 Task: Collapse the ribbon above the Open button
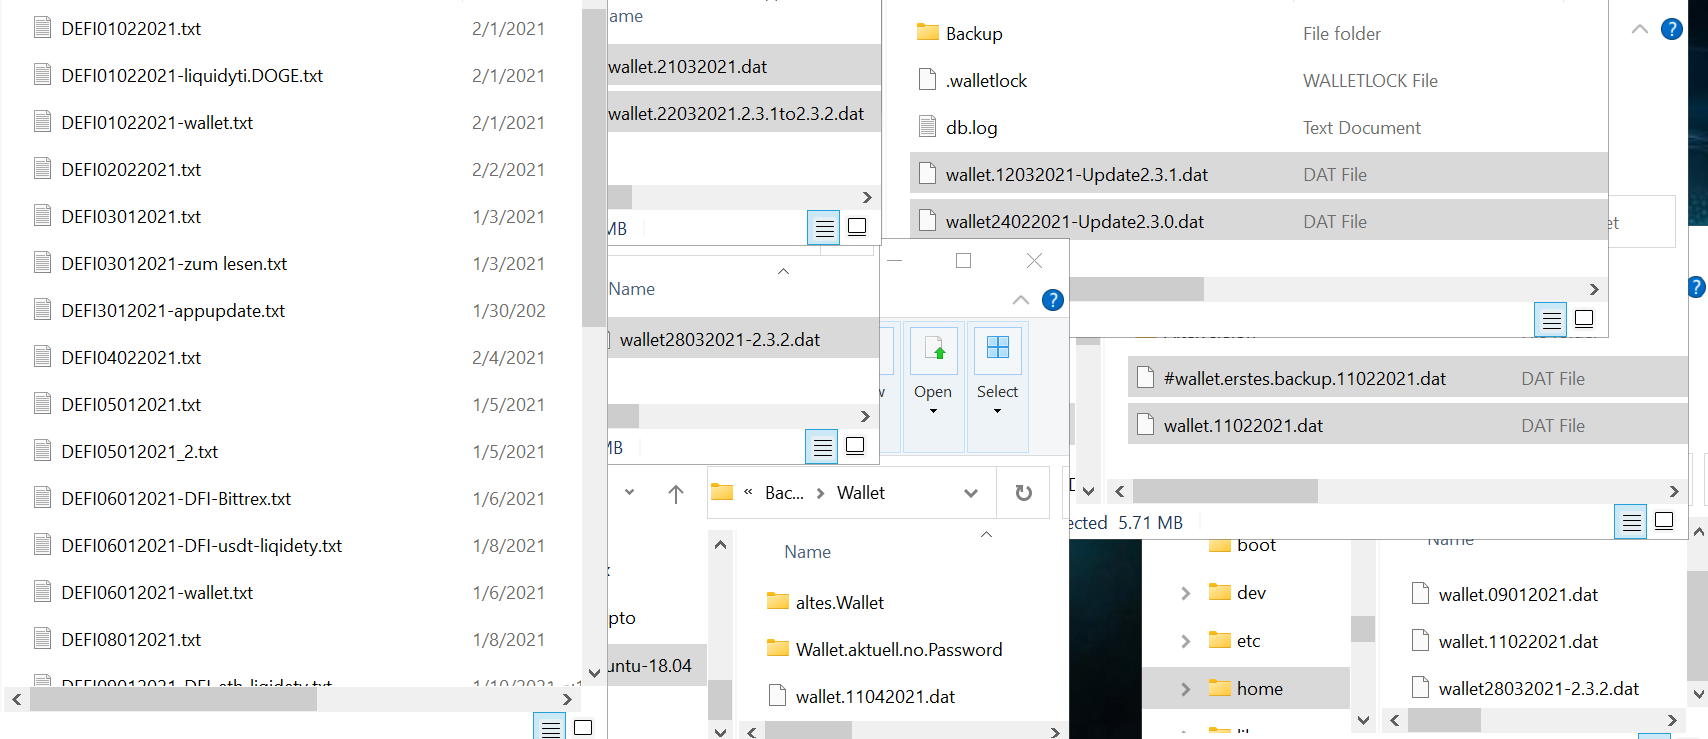[1021, 300]
